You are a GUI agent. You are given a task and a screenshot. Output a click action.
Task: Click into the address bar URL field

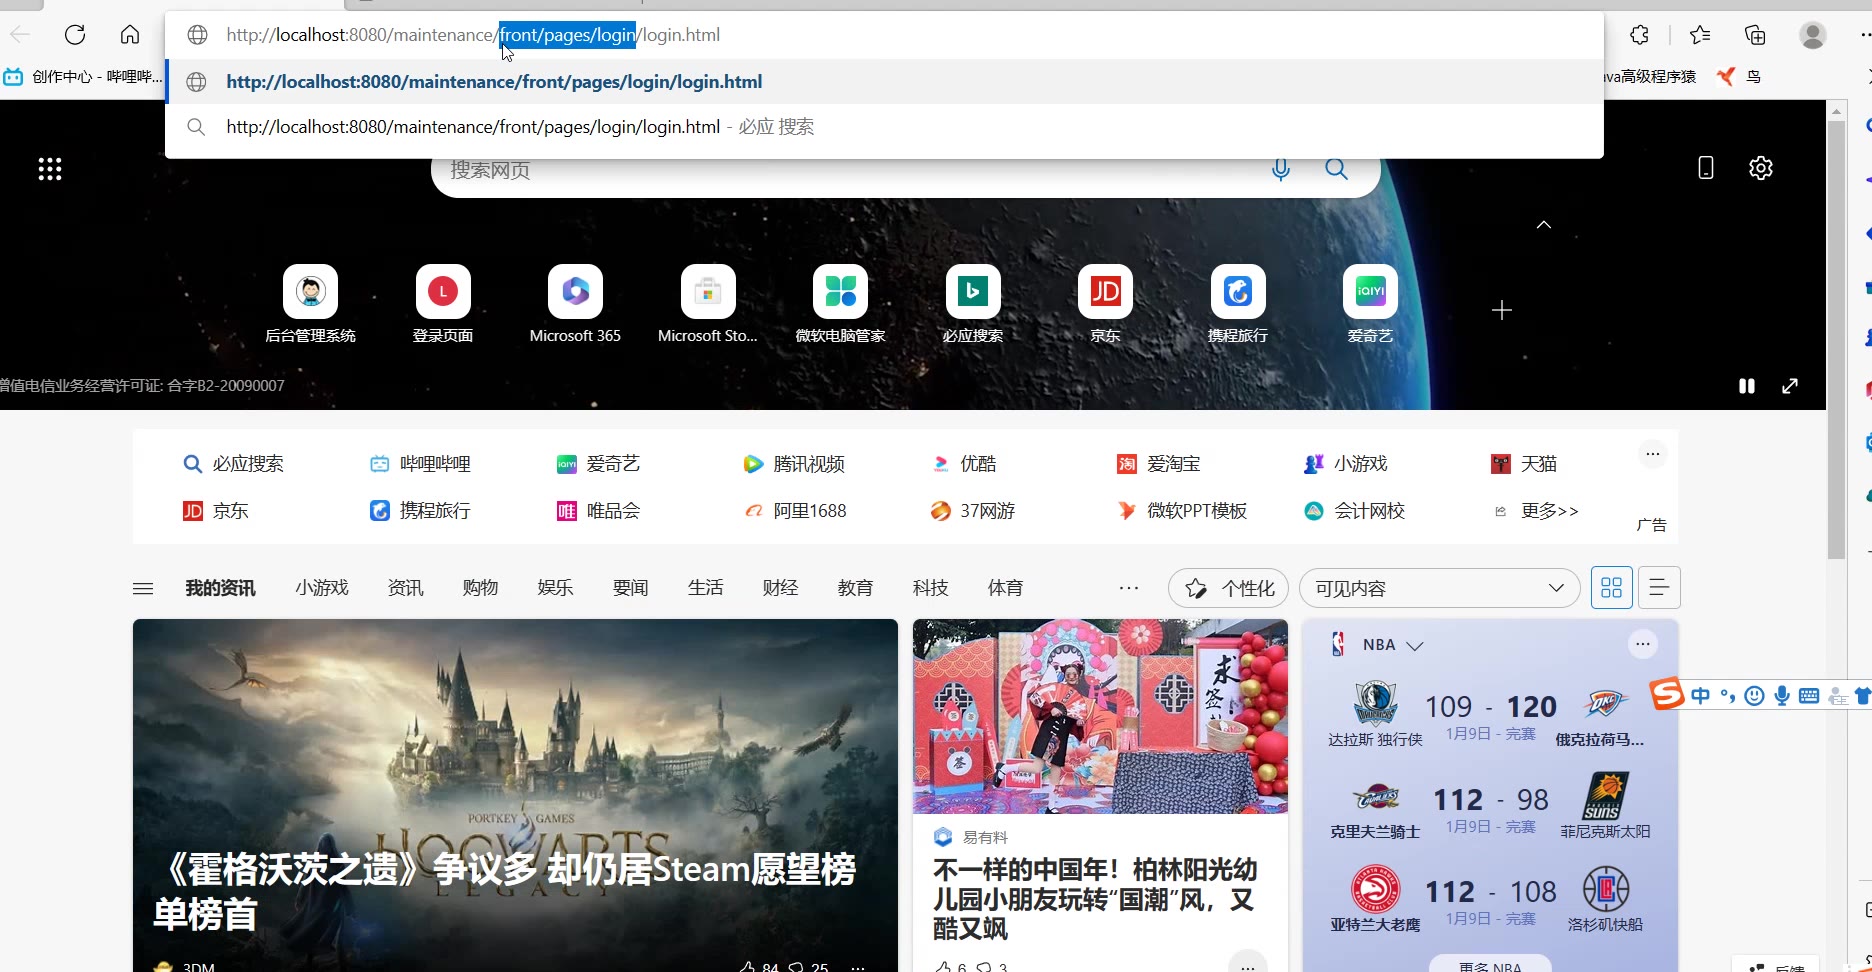pyautogui.click(x=884, y=35)
